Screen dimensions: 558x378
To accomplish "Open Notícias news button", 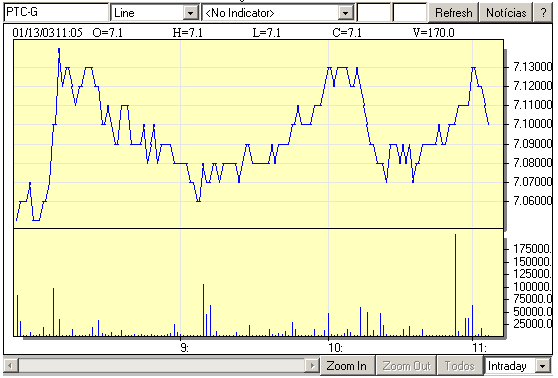I will pyautogui.click(x=506, y=13).
